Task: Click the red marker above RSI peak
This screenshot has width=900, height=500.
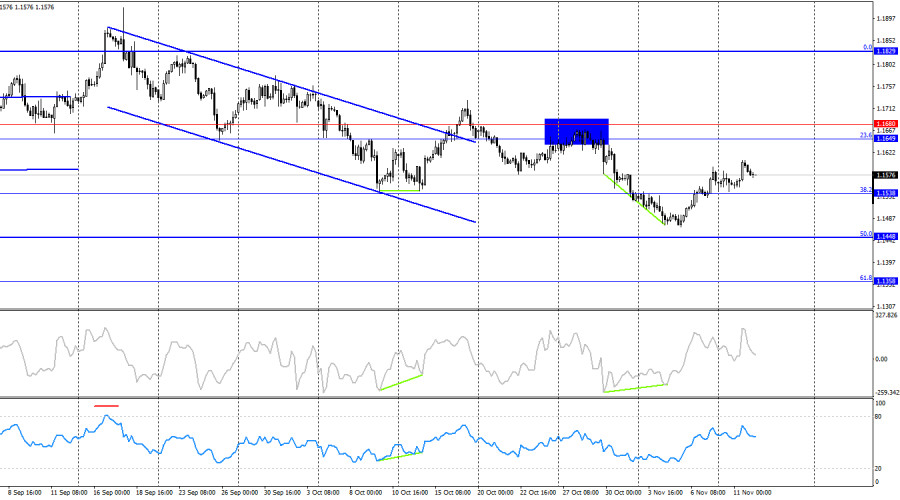Action: coord(106,406)
